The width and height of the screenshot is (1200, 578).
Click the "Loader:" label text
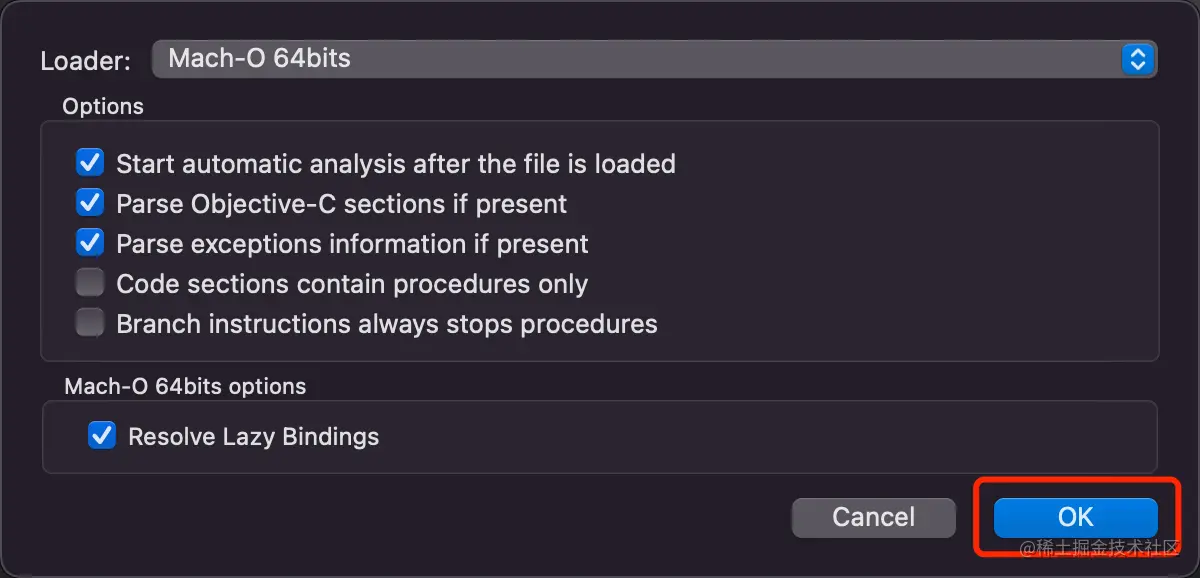pyautogui.click(x=85, y=61)
